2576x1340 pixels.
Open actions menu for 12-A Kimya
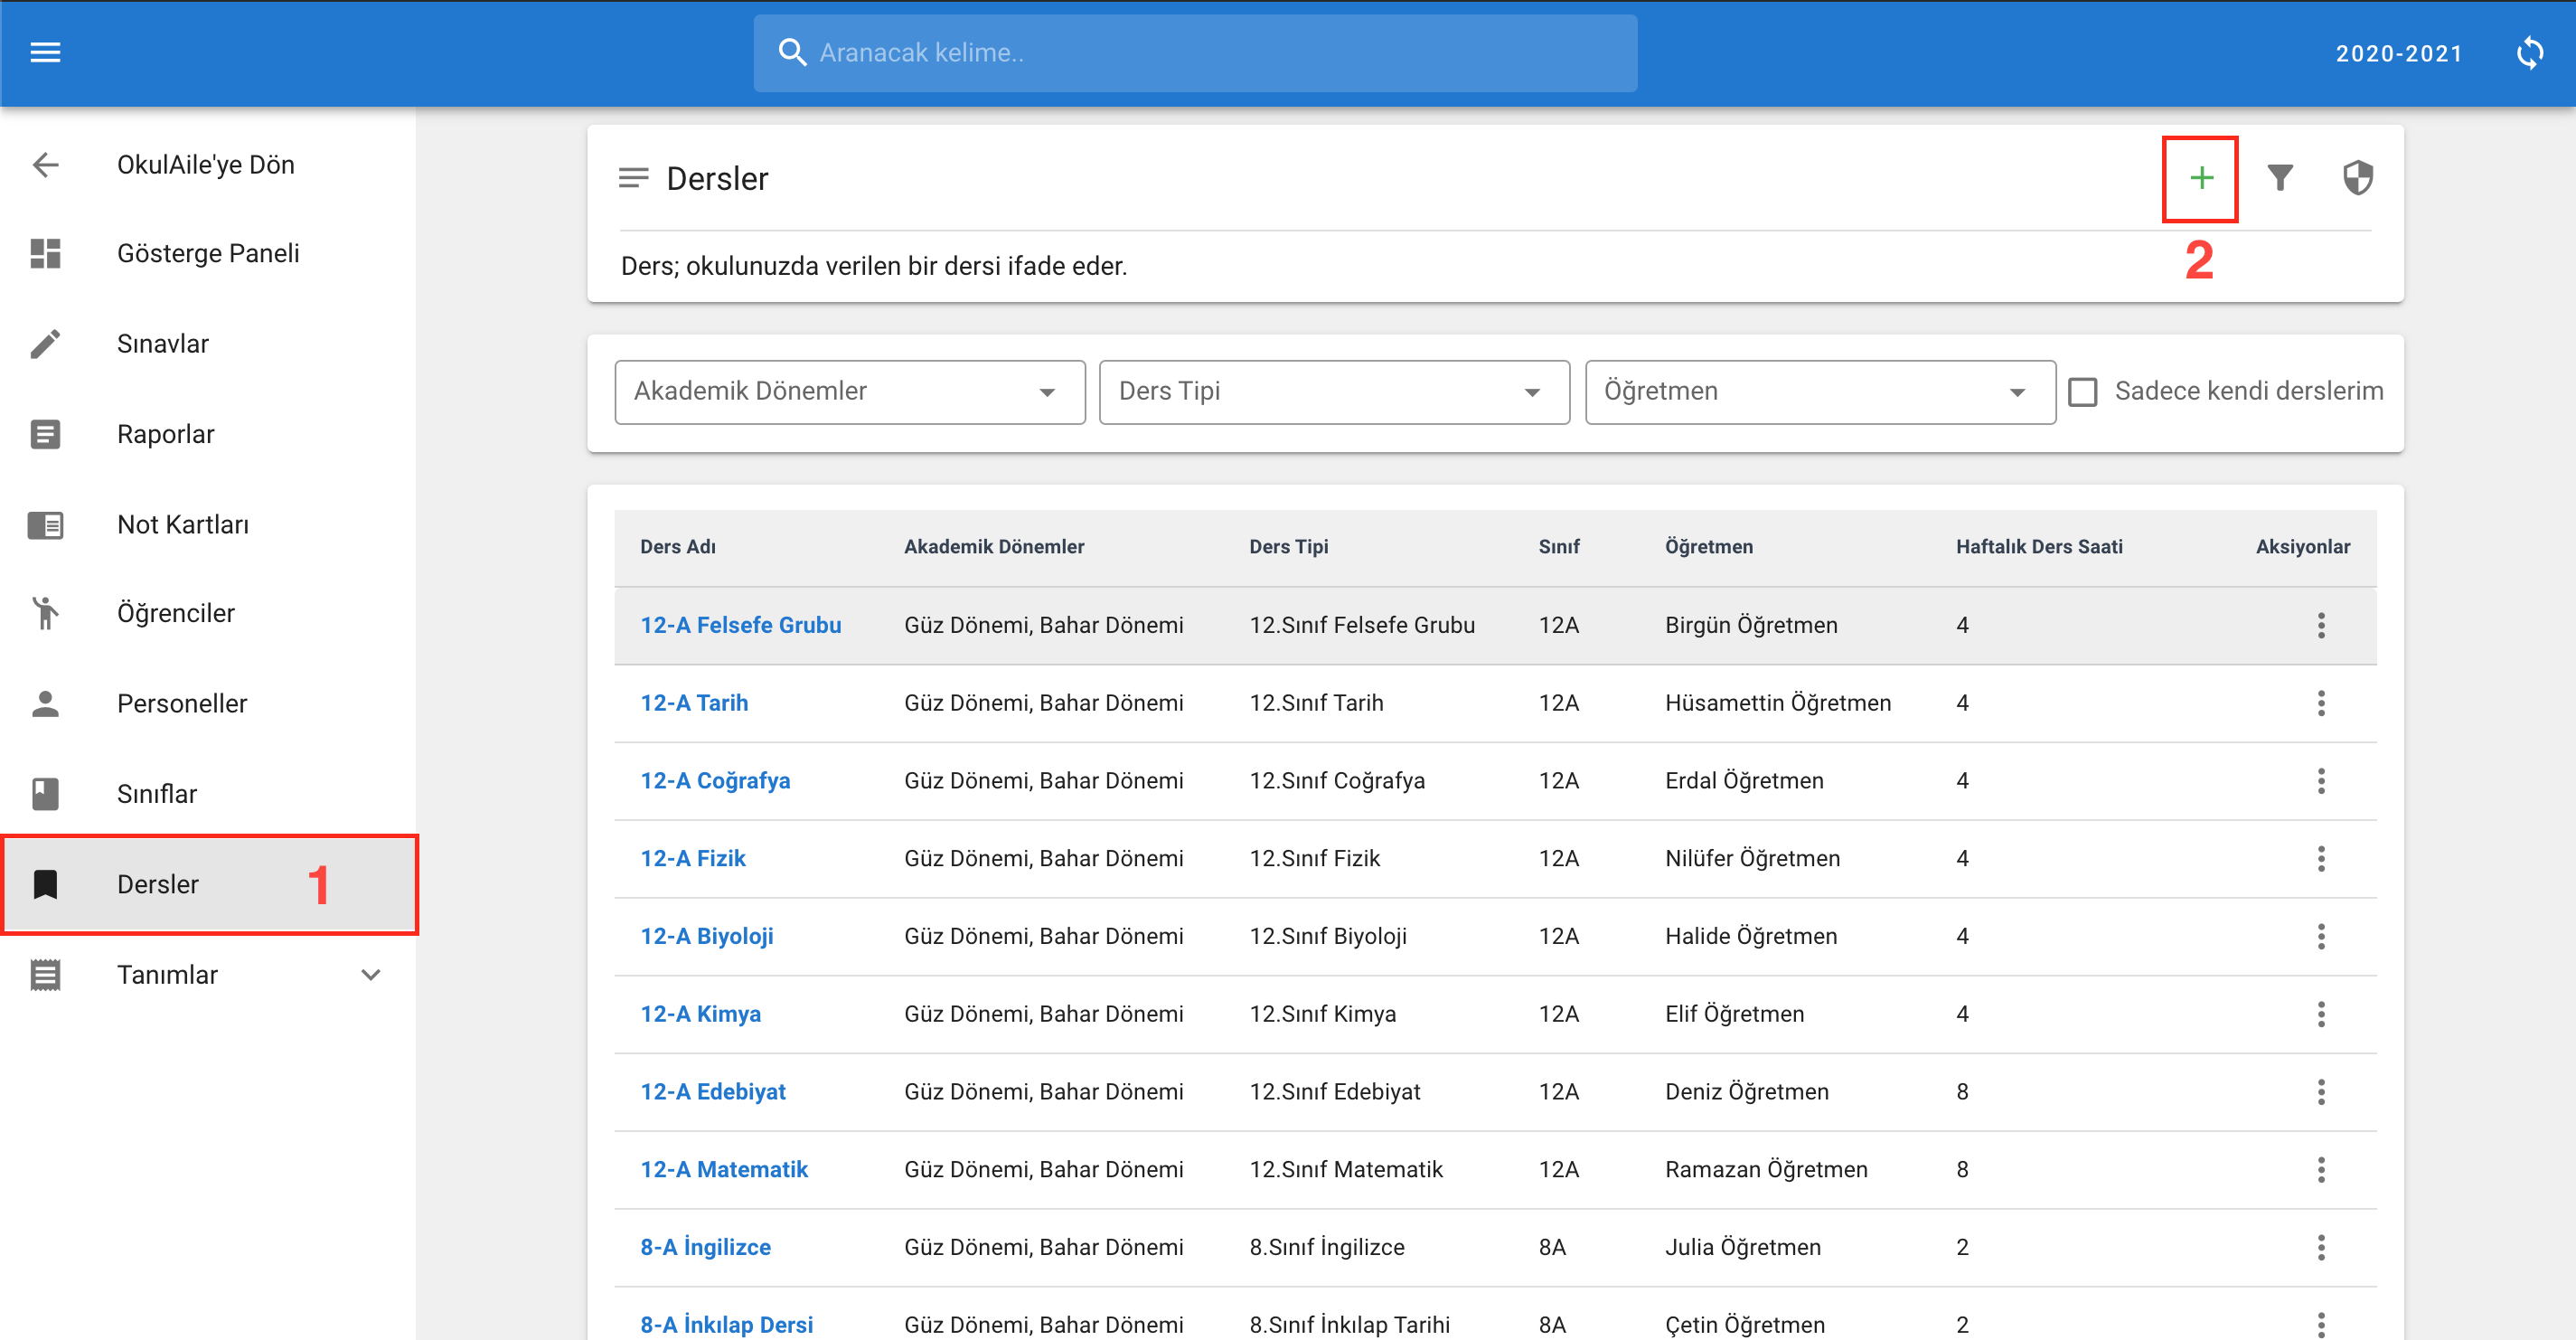click(2320, 1014)
